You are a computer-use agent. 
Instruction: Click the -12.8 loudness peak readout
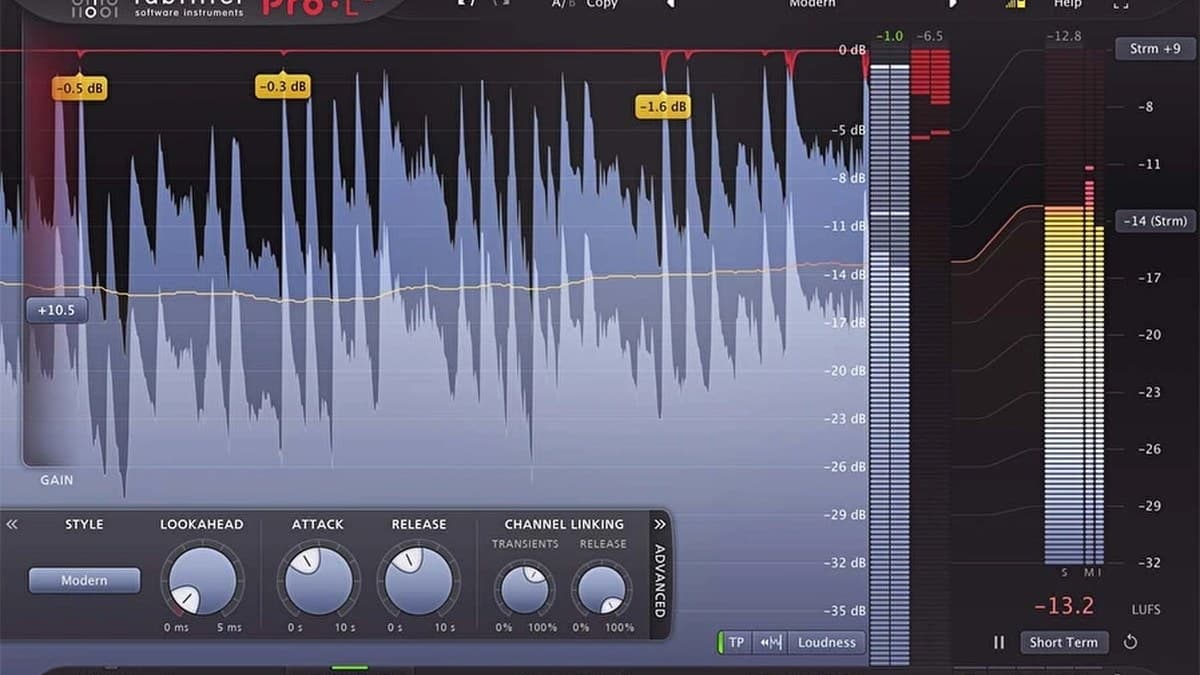[x=1065, y=36]
